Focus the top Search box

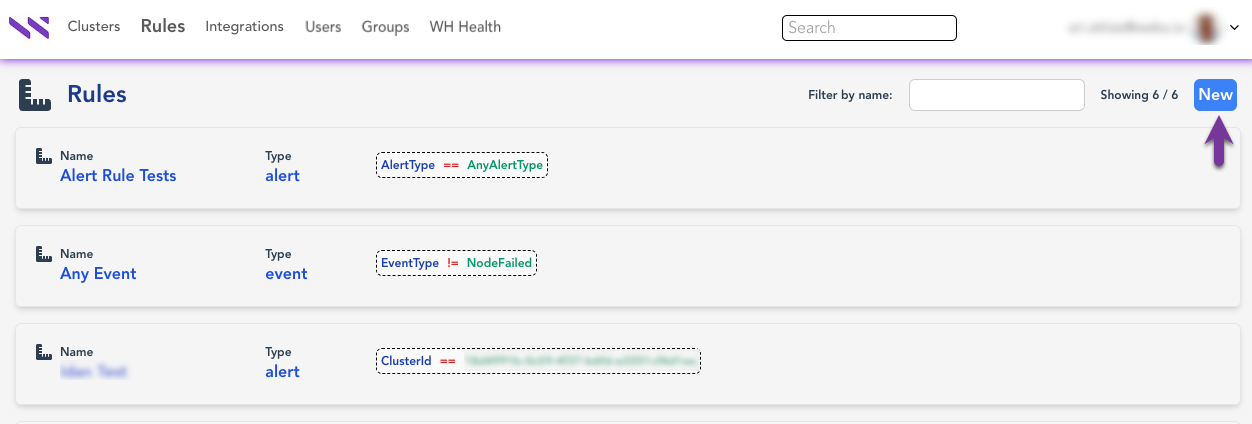click(869, 28)
